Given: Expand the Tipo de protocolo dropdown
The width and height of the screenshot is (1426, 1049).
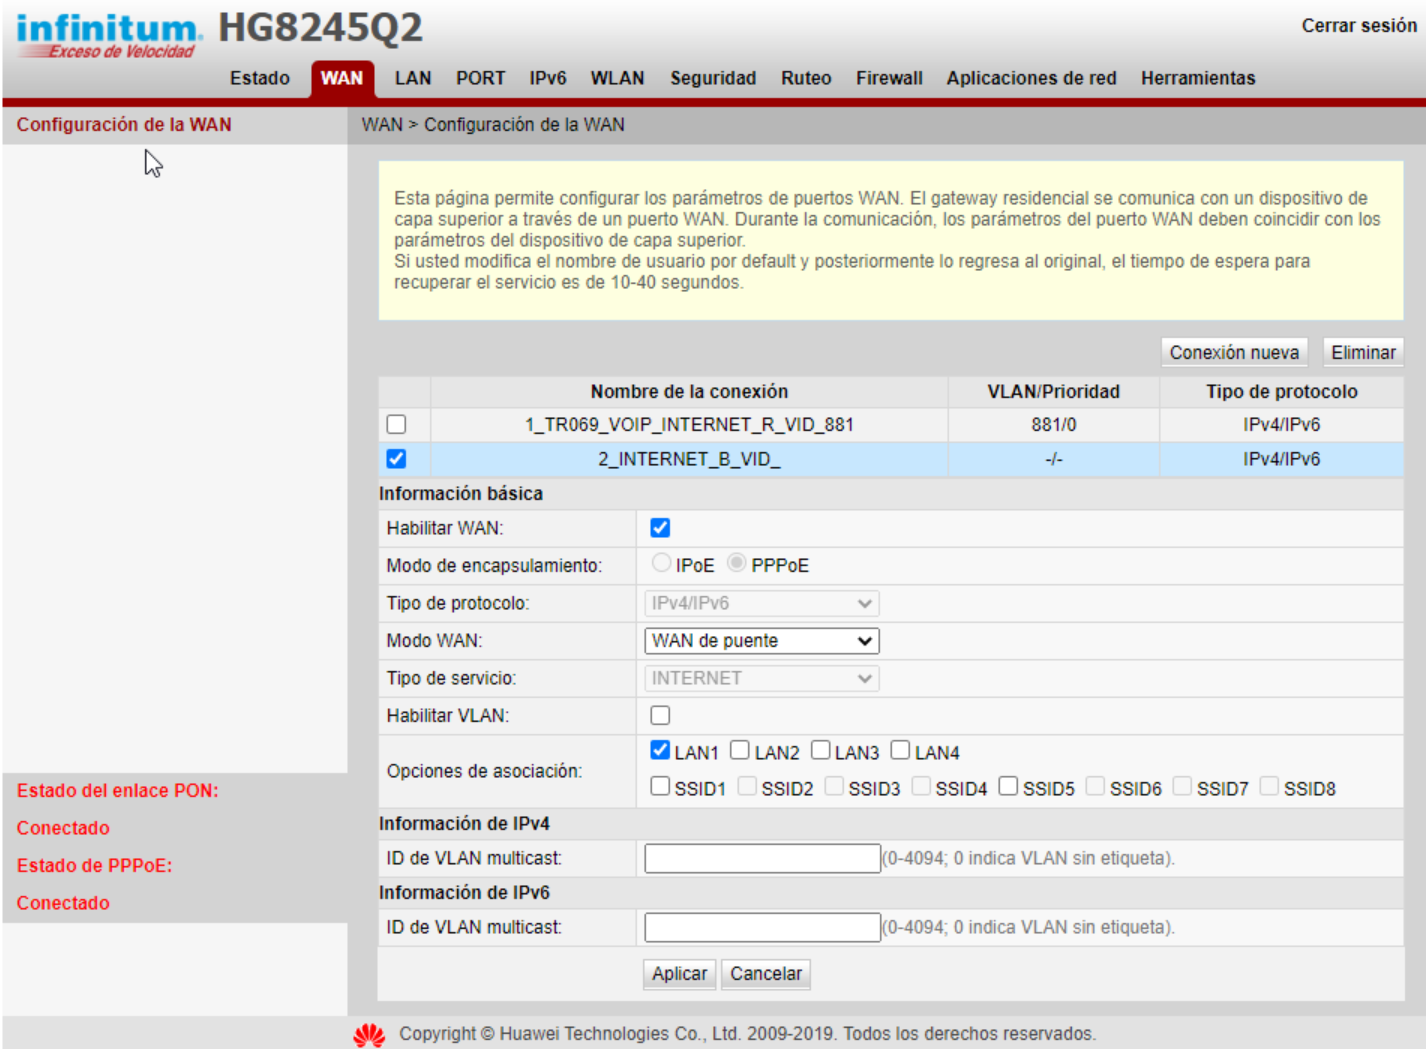Looking at the screenshot, I should [761, 603].
